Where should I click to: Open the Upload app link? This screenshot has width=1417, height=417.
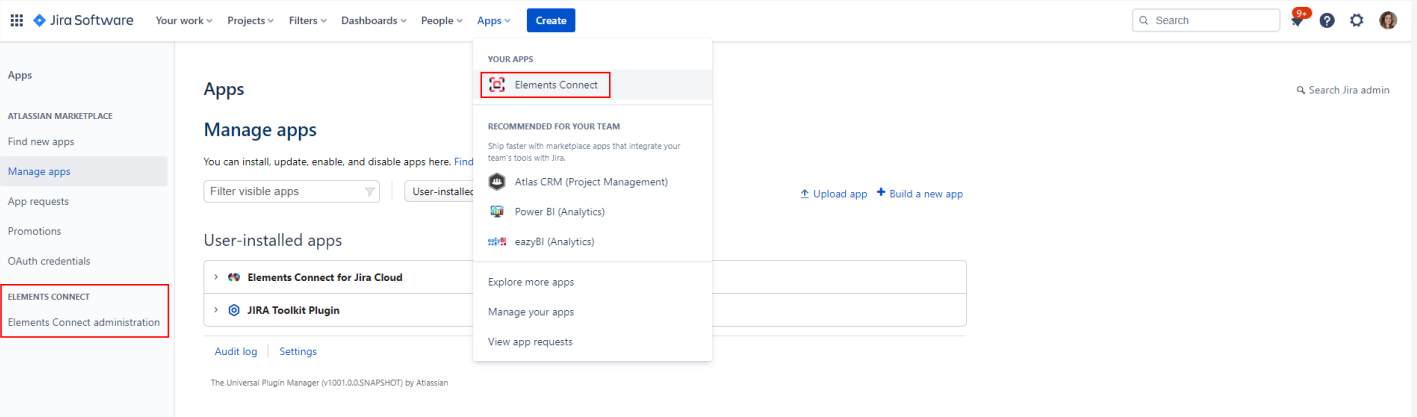833,194
